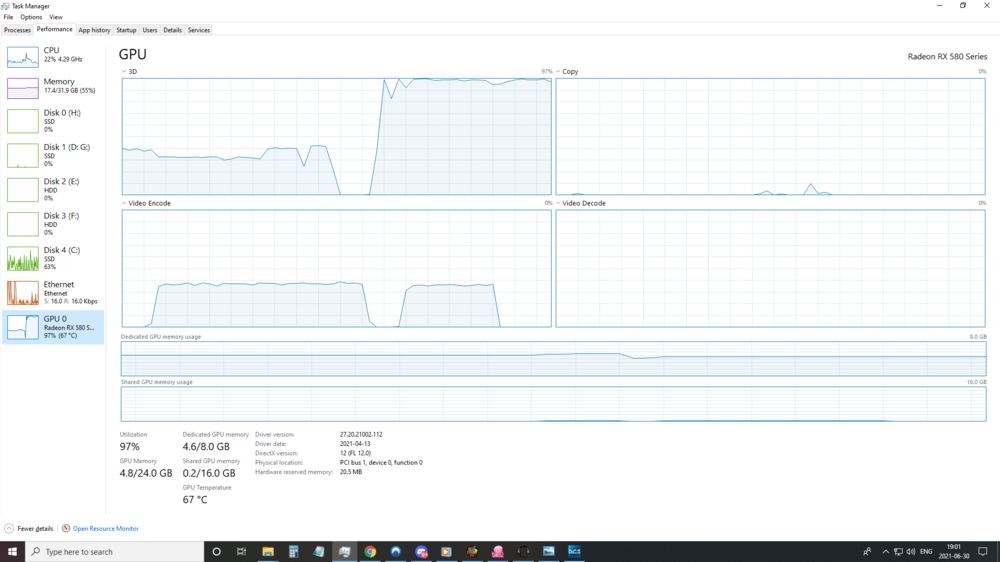Open the Ethernet performance view

[x=53, y=293]
